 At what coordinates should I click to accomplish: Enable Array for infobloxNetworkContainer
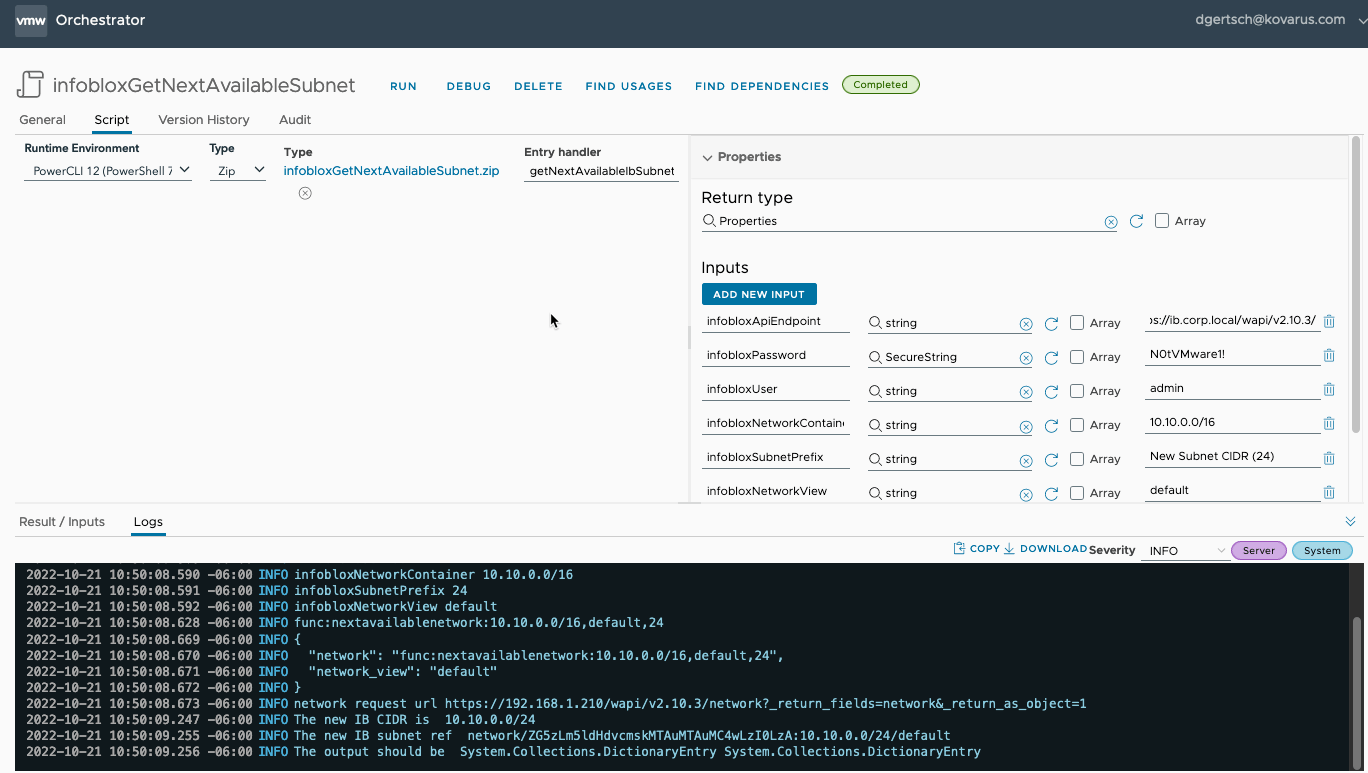click(x=1077, y=425)
